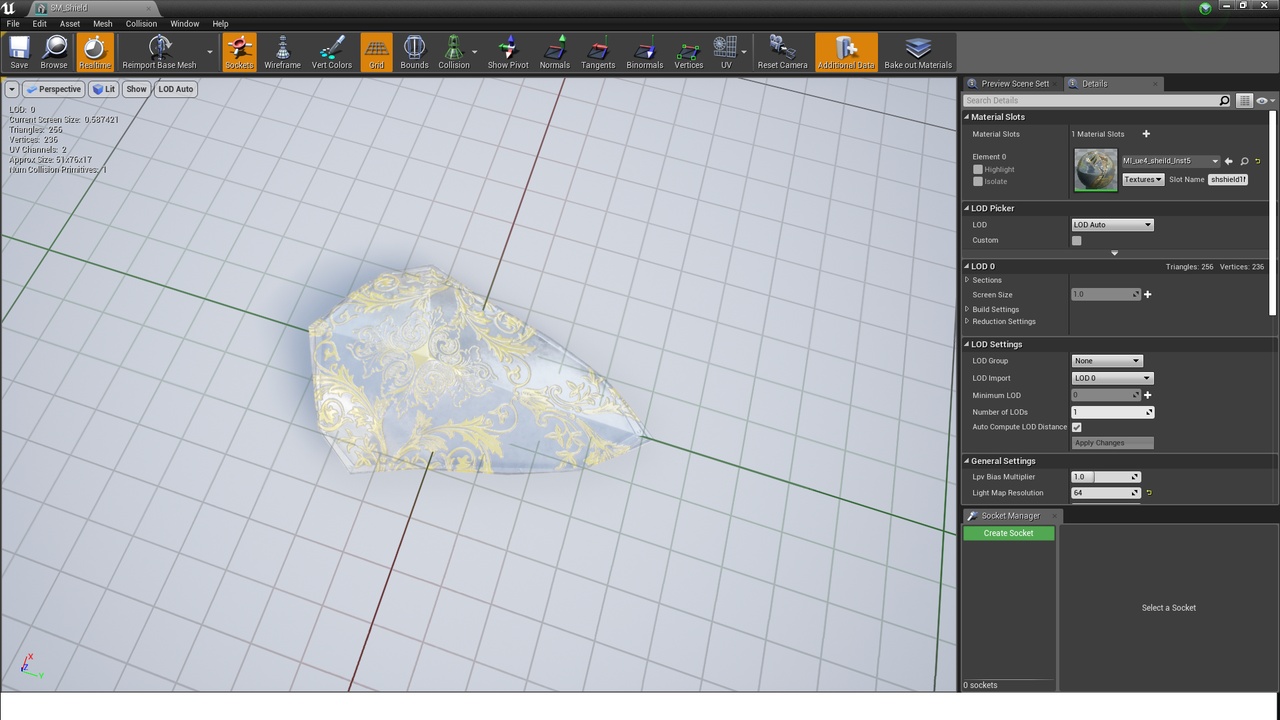This screenshot has width=1280, height=720.
Task: Show Normals on the mesh
Action: (554, 52)
